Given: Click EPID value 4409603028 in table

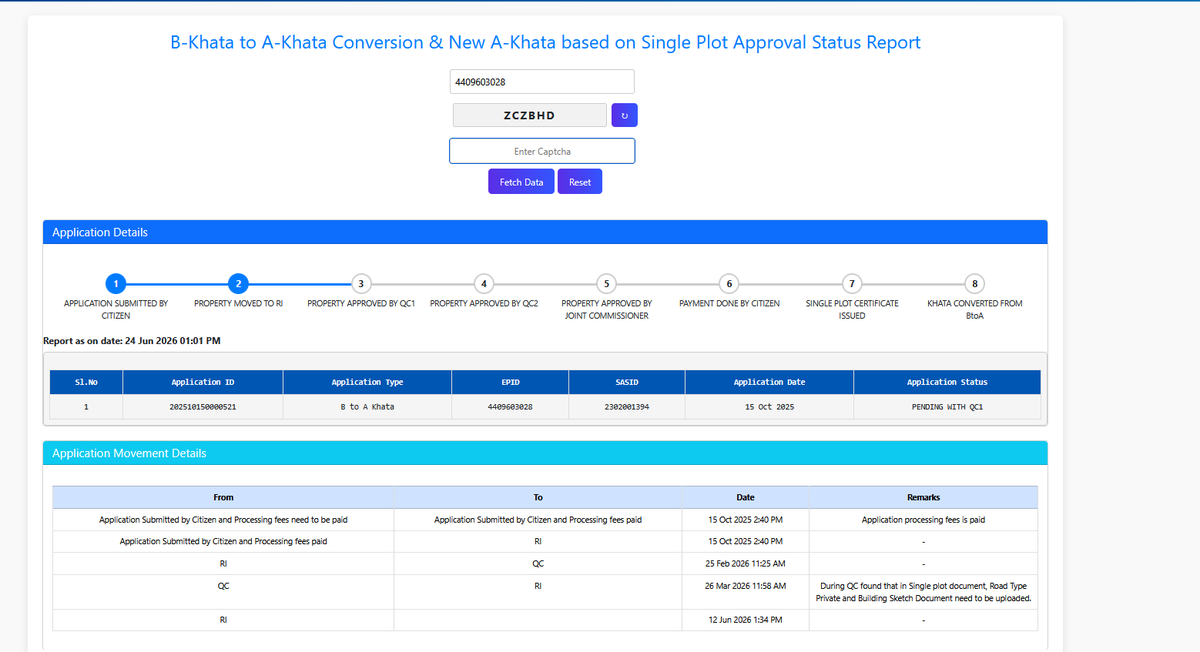Looking at the screenshot, I should coord(510,408).
